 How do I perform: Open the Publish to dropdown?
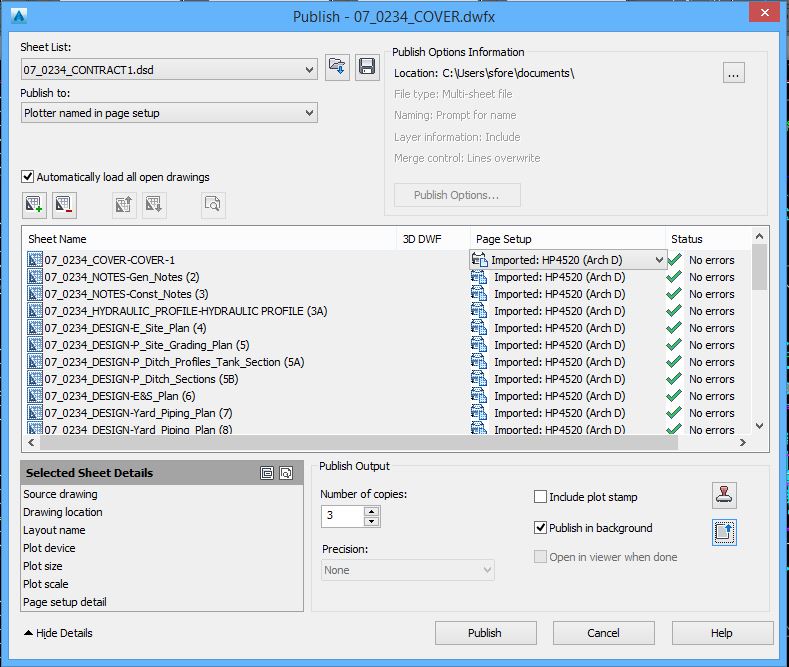point(309,113)
